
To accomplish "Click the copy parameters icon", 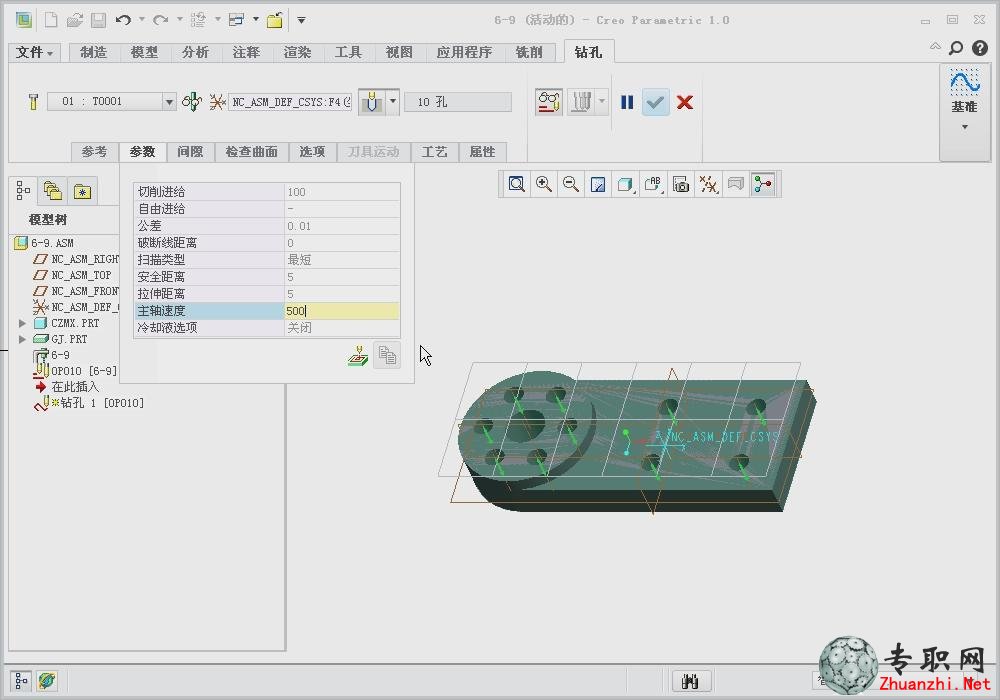I will tap(387, 356).
